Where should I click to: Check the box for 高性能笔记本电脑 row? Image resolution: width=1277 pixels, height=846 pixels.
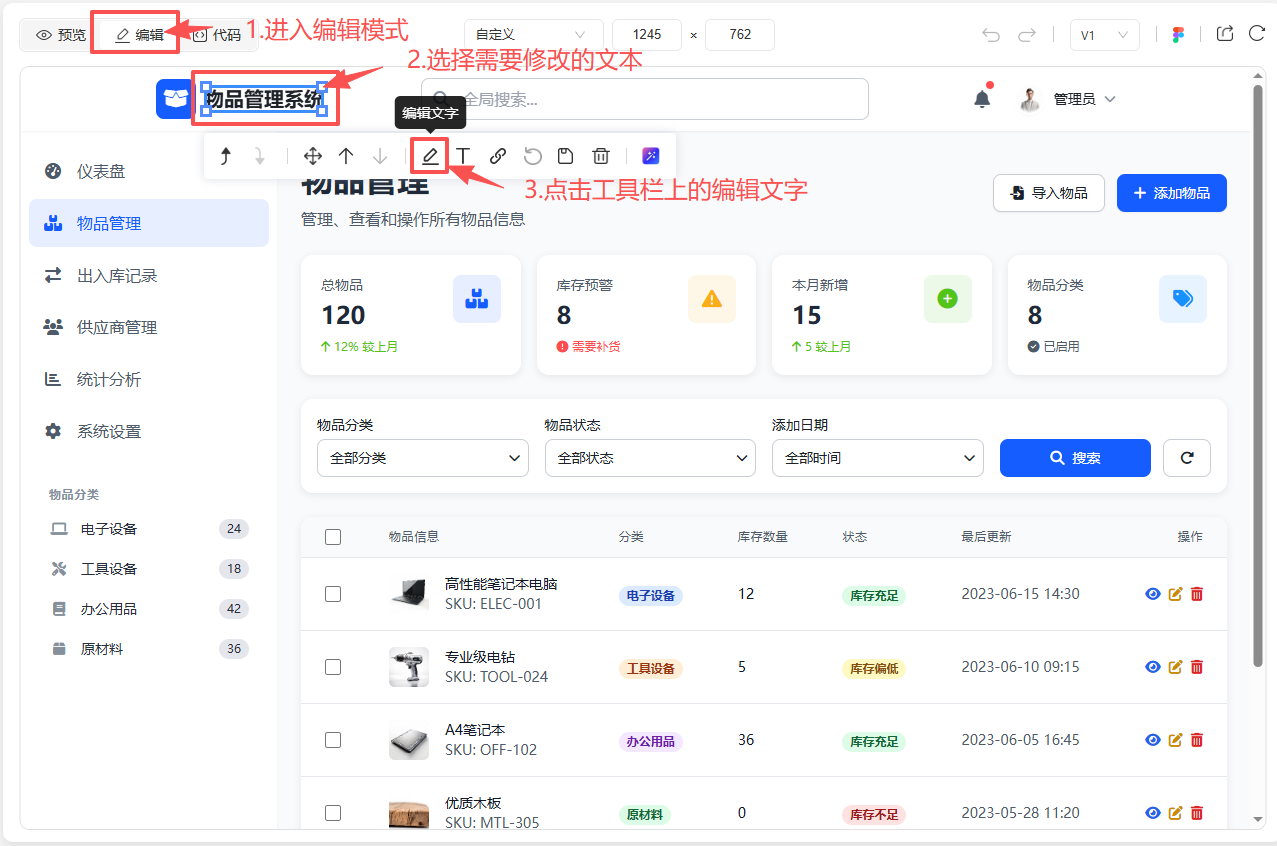pyautogui.click(x=333, y=594)
